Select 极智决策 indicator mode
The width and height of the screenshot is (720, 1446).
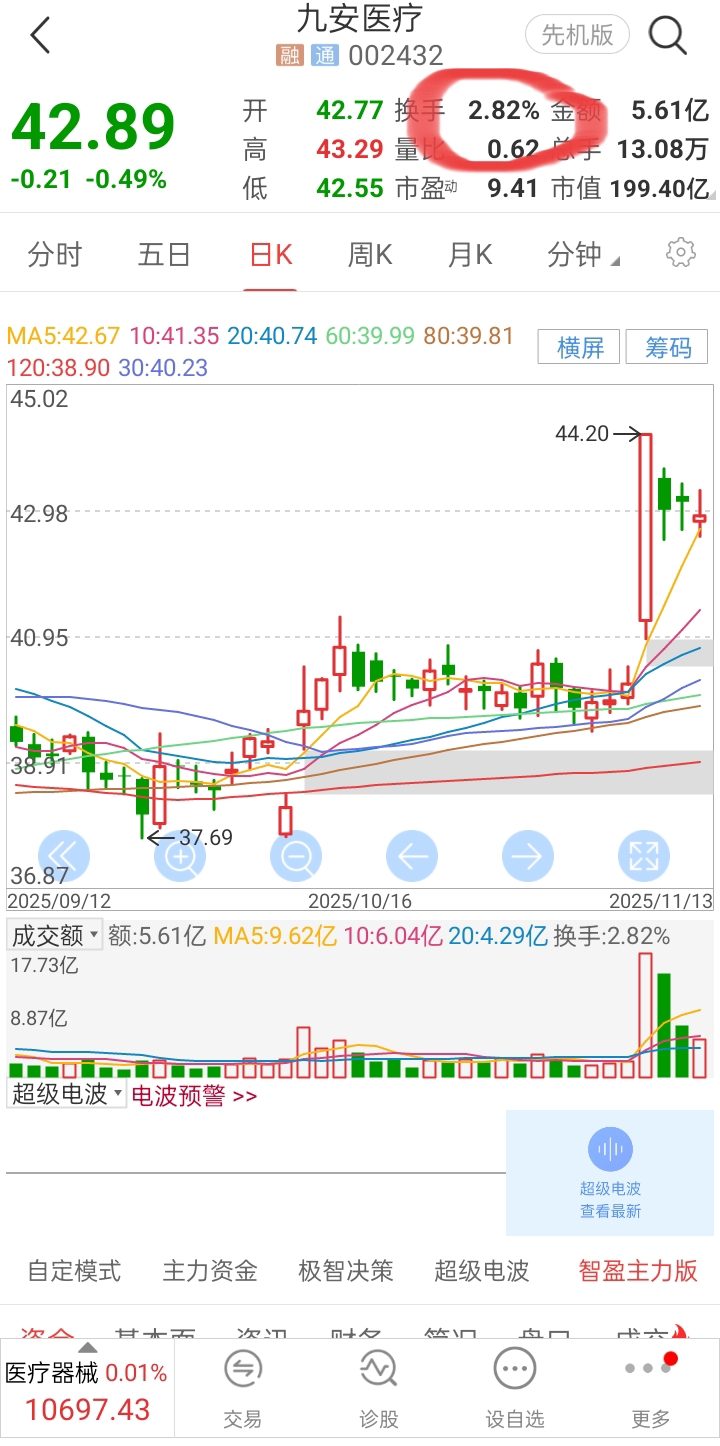pyautogui.click(x=346, y=1271)
